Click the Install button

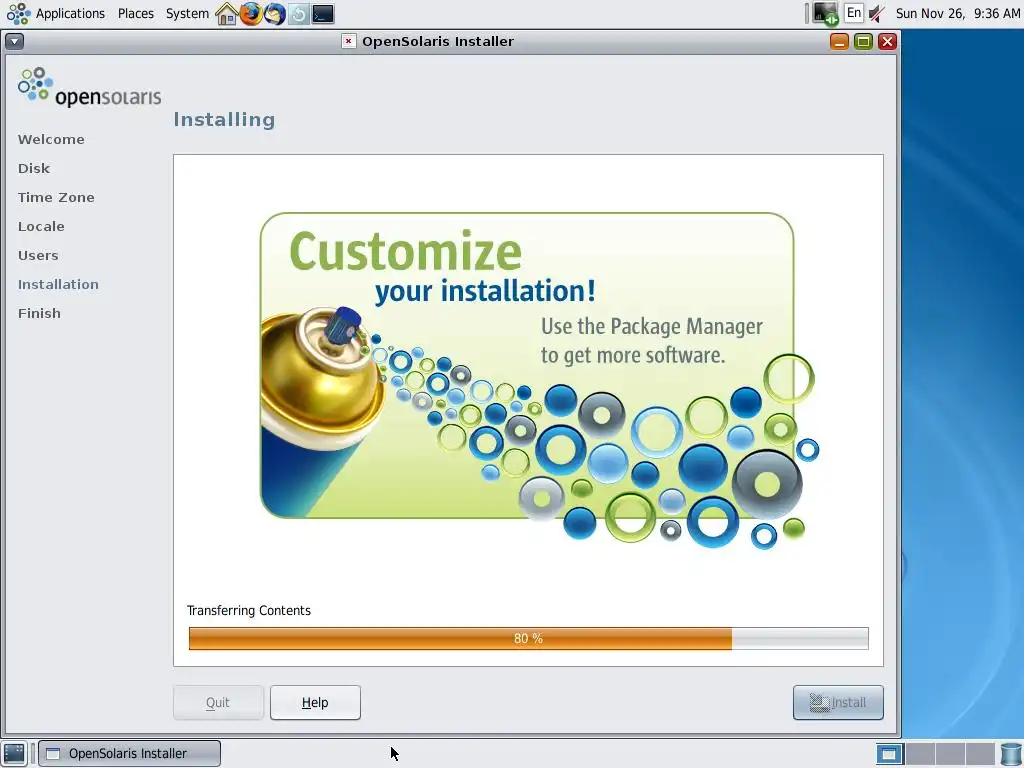point(838,703)
